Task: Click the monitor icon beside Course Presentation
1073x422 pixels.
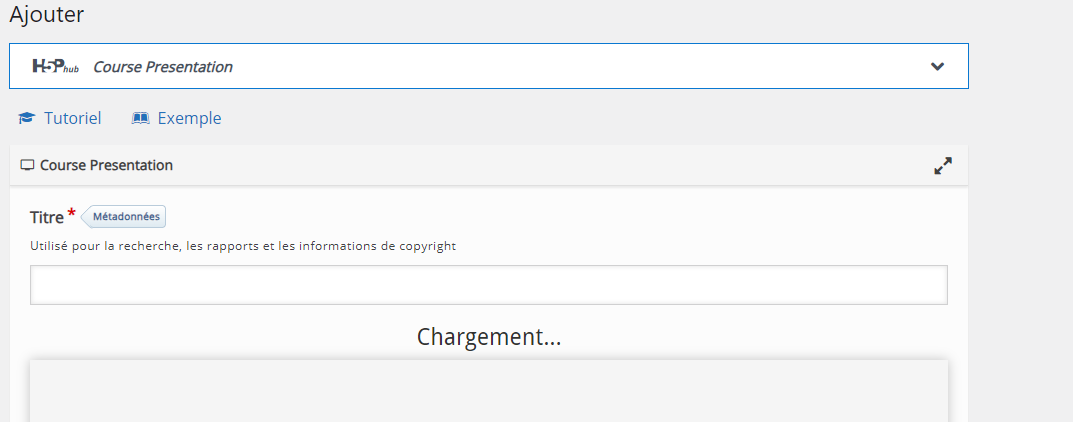Action: tap(27, 166)
